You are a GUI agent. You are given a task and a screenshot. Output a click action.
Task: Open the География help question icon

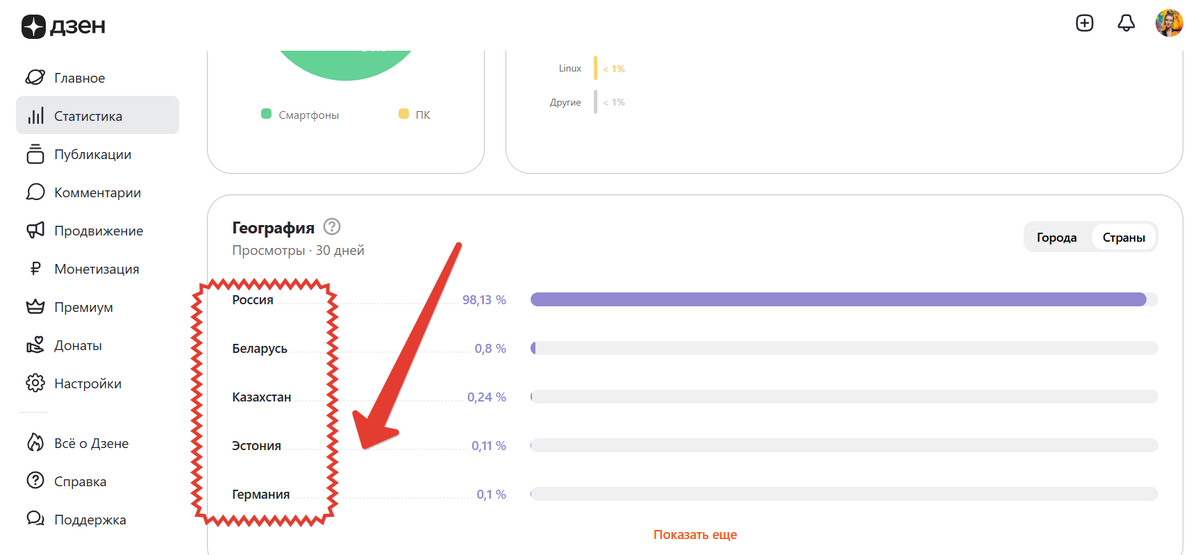pos(332,227)
